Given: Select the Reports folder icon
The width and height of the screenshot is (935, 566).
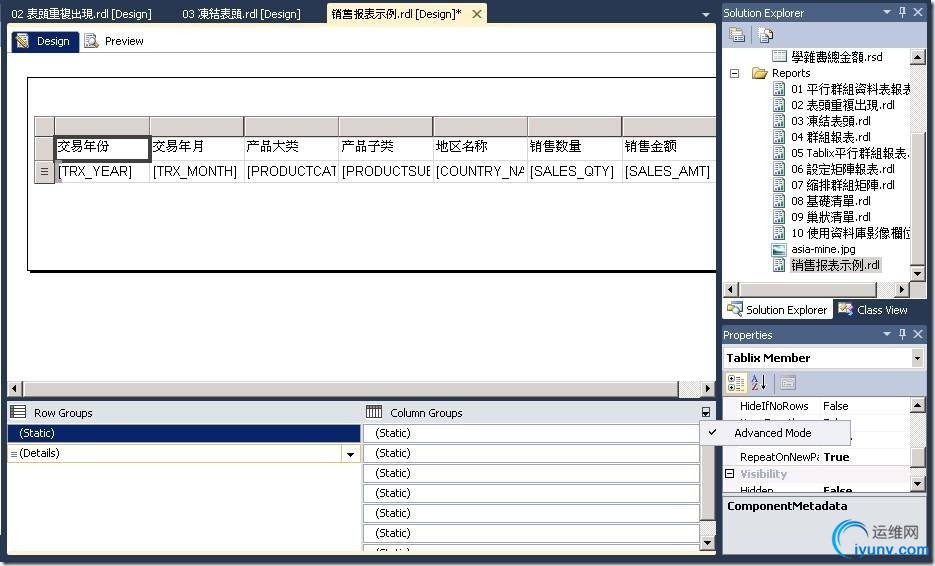Looking at the screenshot, I should tap(759, 73).
